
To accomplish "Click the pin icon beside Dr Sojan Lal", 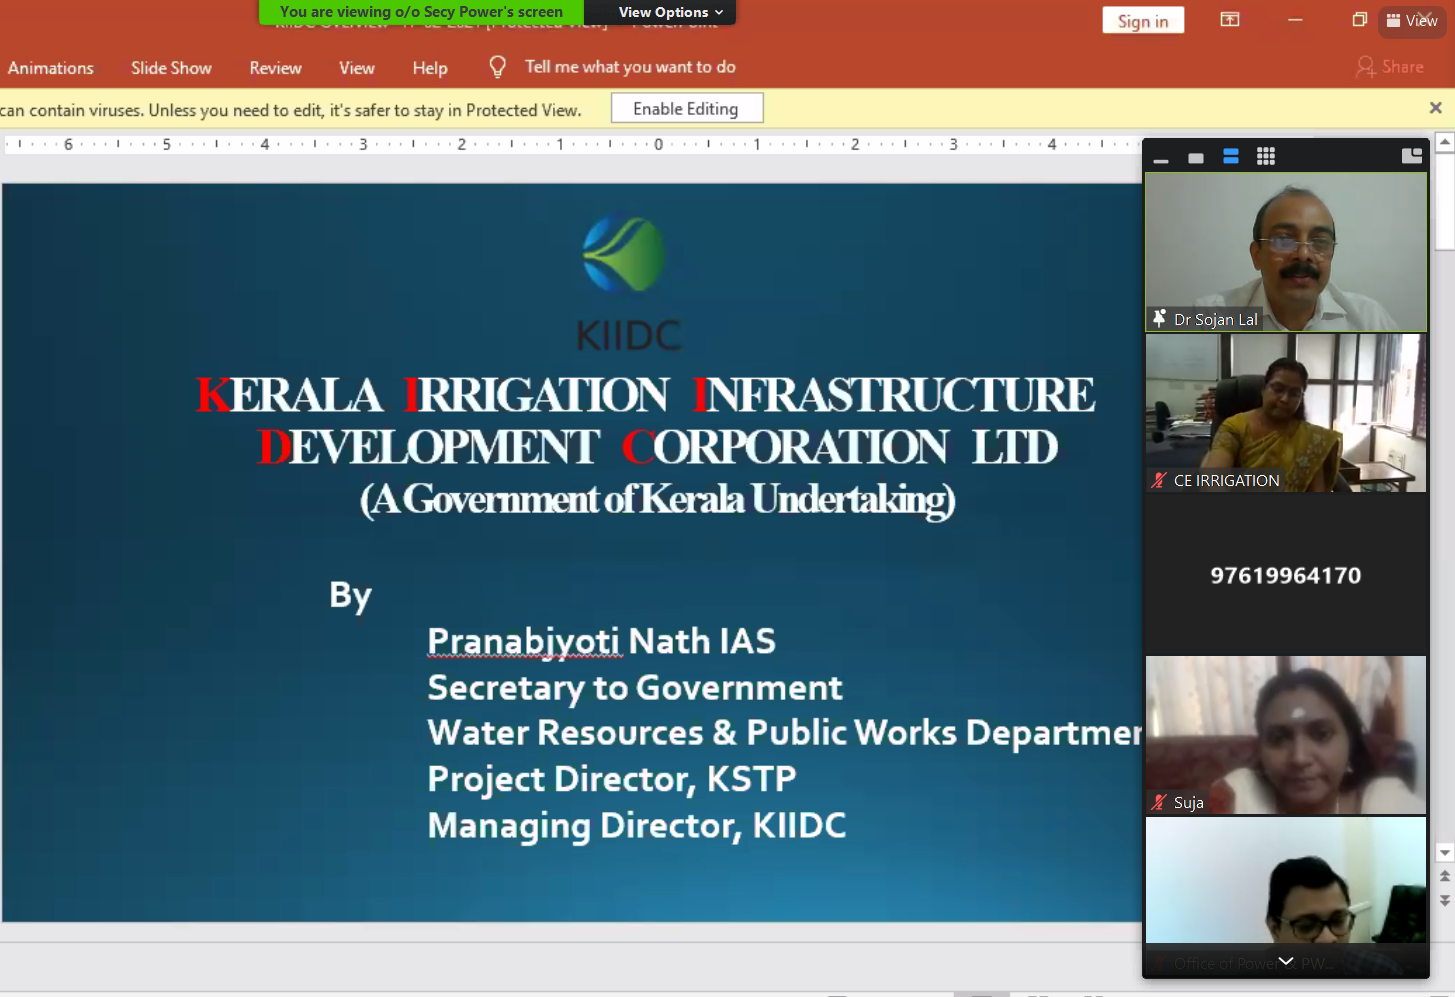I will (x=1159, y=319).
